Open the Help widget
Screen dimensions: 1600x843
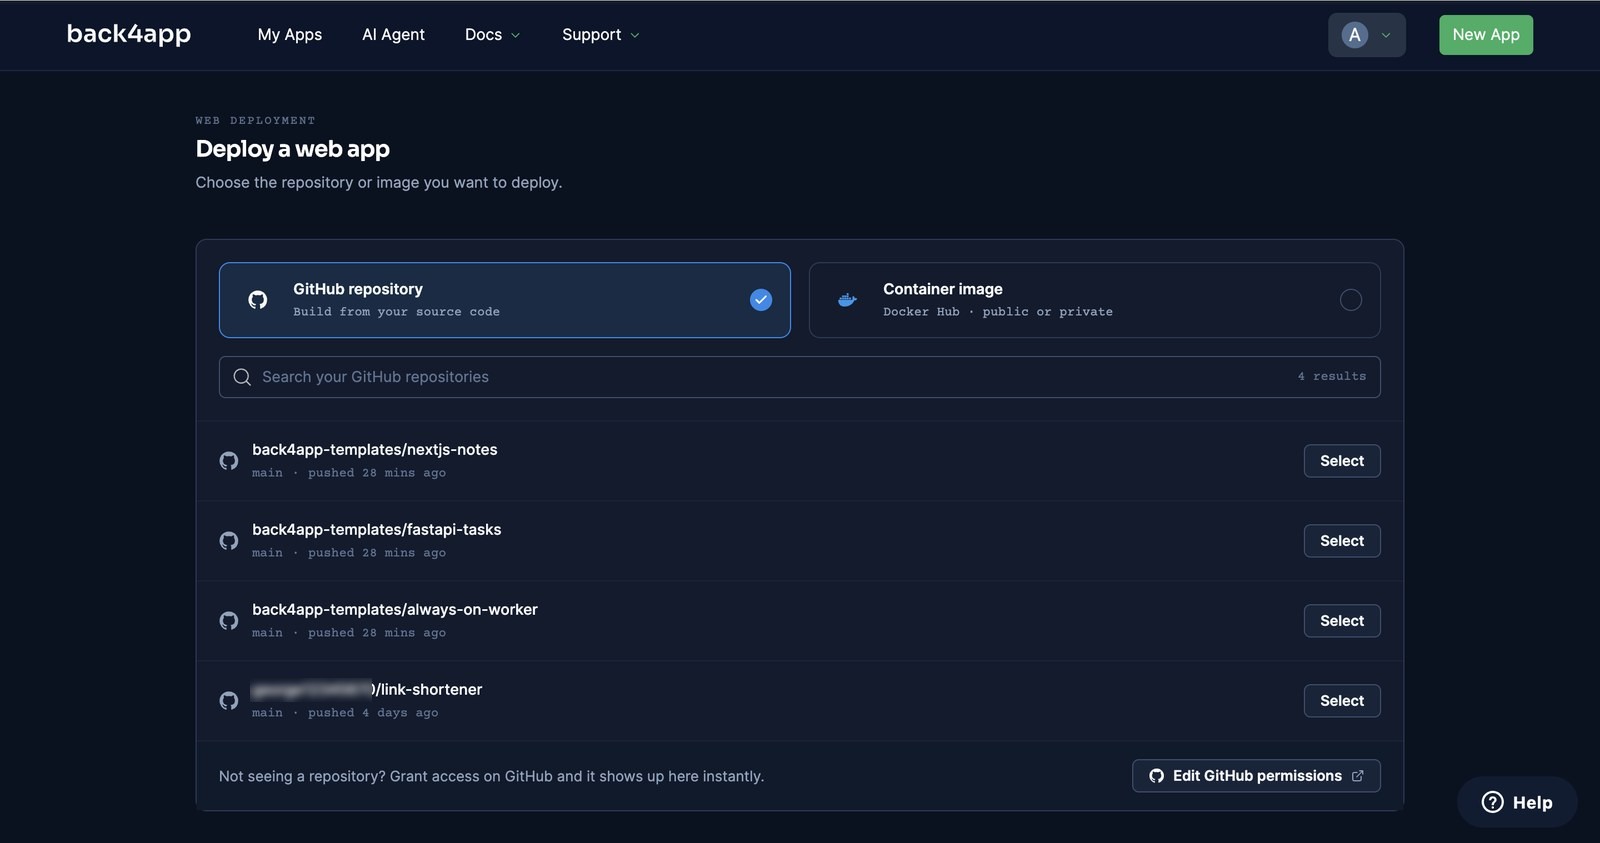point(1517,802)
